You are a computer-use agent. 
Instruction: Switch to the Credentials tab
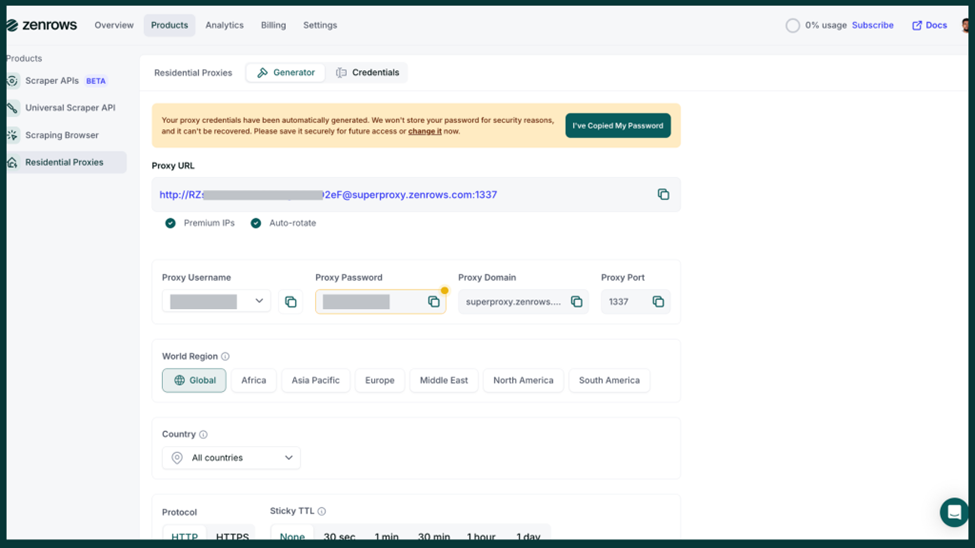point(367,73)
